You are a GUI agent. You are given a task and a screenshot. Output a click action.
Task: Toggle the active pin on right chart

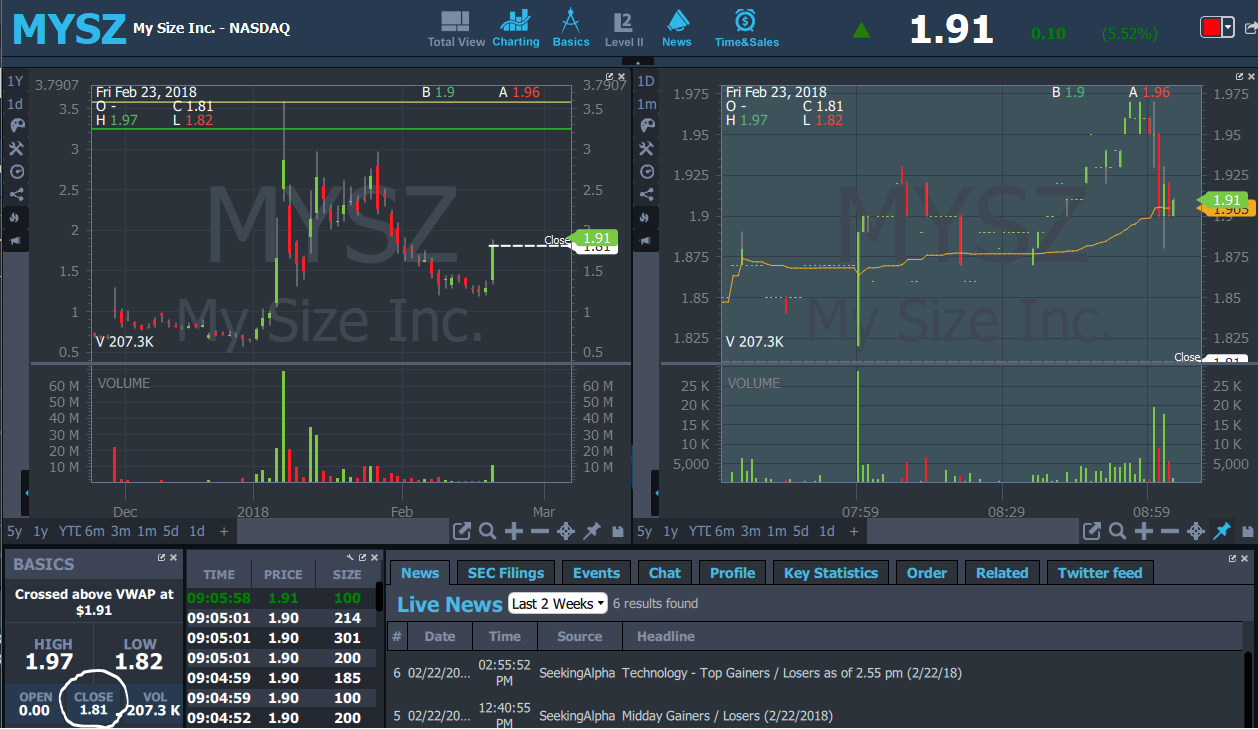(x=1222, y=531)
